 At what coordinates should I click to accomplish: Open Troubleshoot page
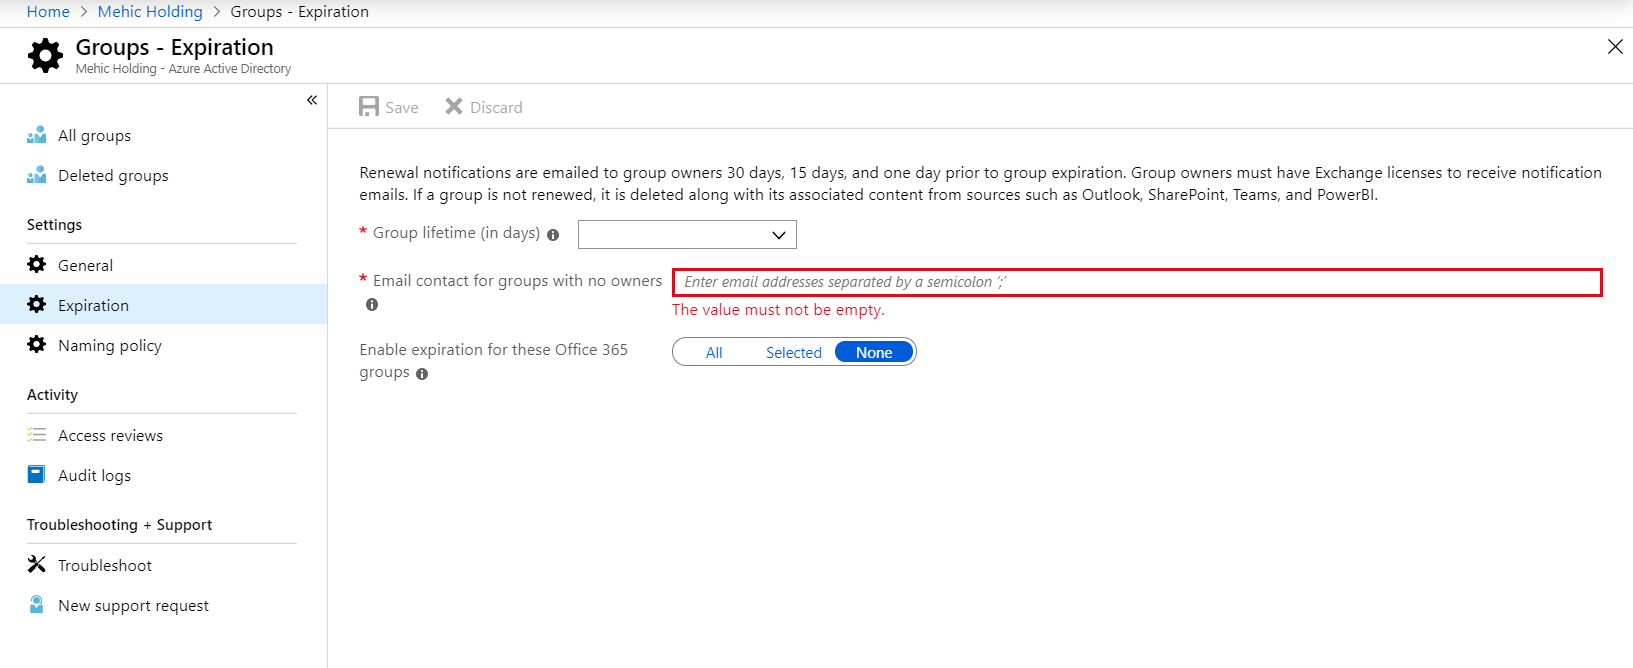click(x=163, y=565)
